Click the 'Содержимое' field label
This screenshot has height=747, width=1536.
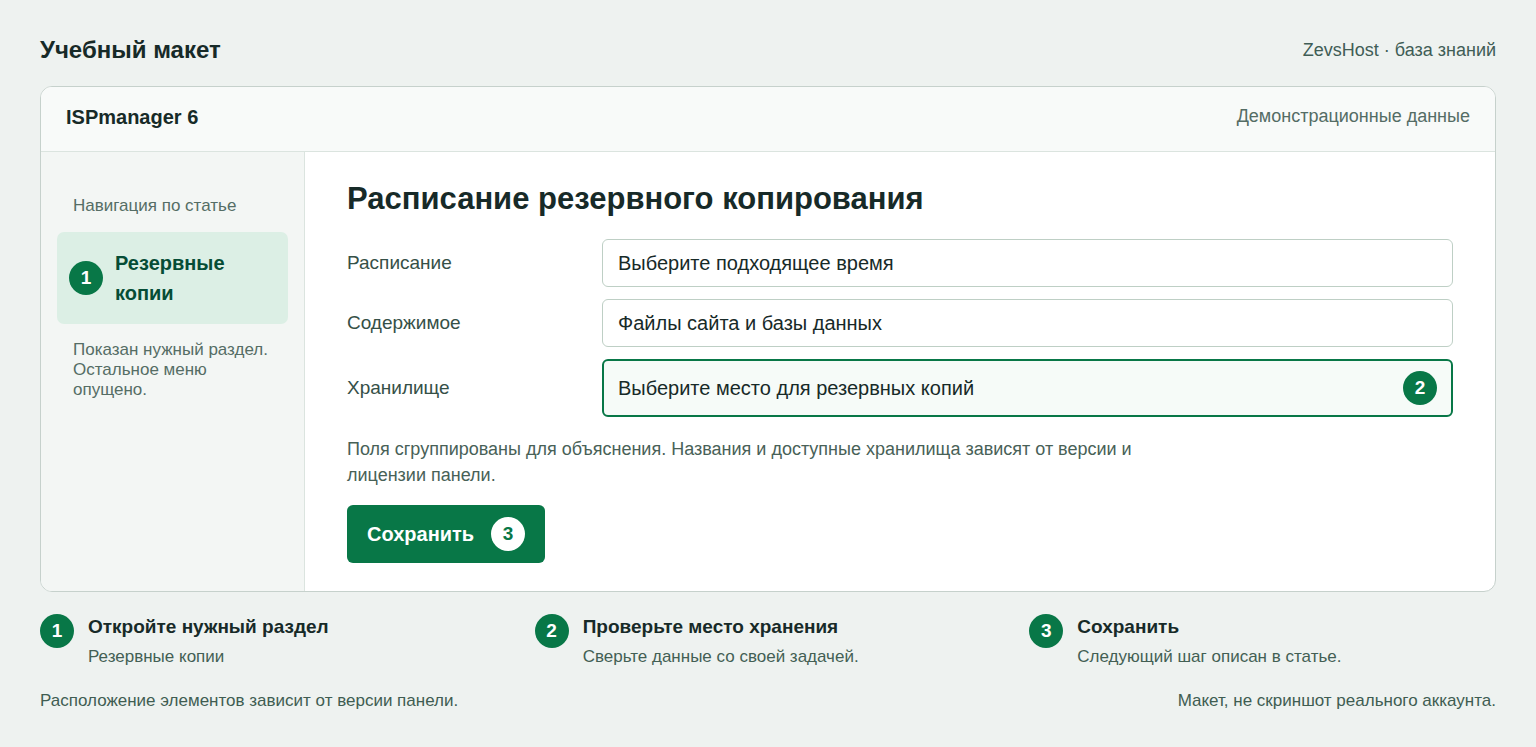click(404, 323)
